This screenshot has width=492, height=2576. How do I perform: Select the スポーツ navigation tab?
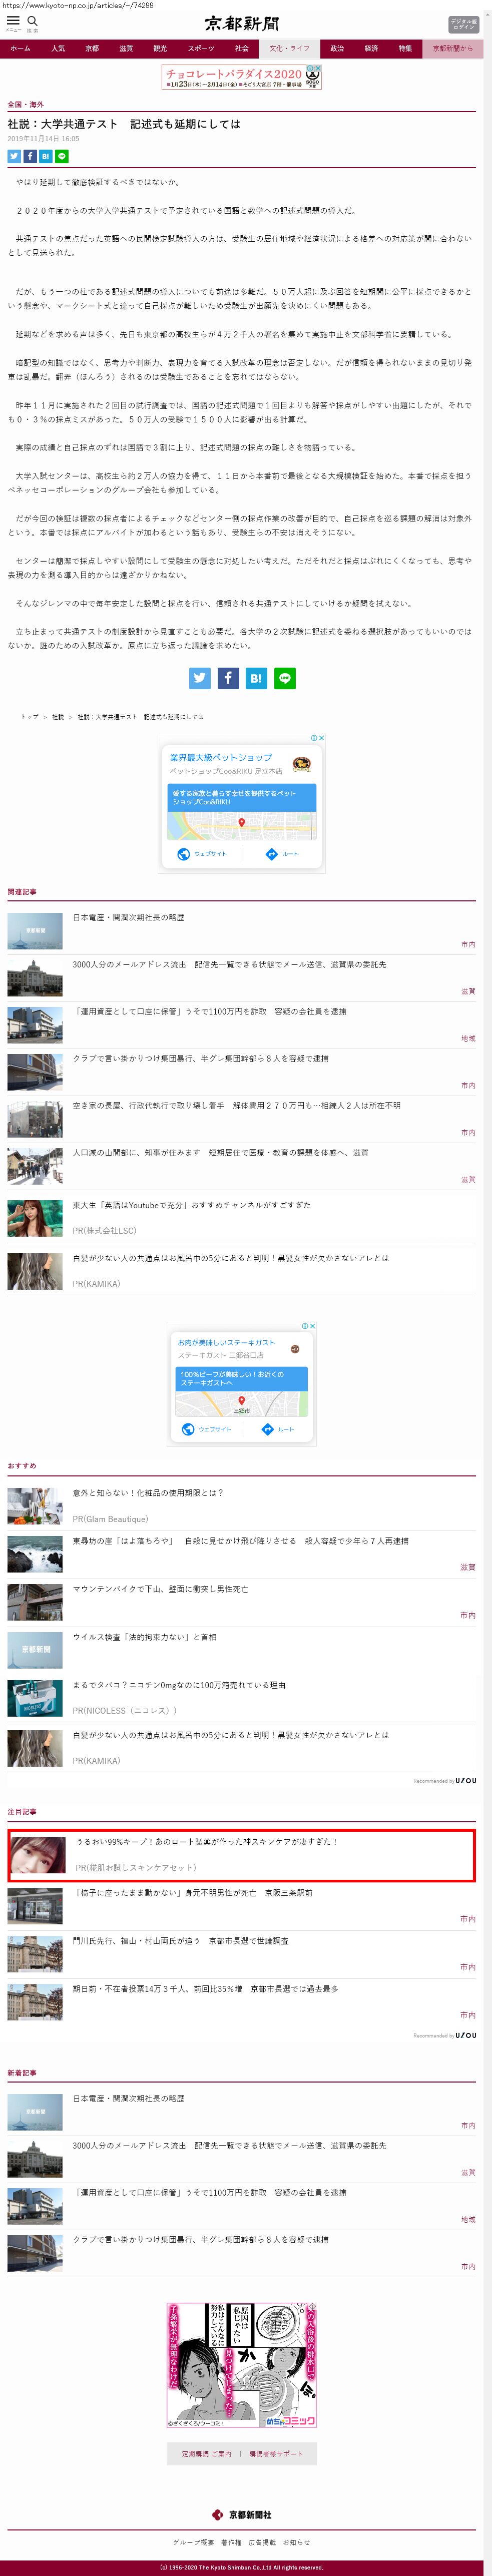point(200,48)
